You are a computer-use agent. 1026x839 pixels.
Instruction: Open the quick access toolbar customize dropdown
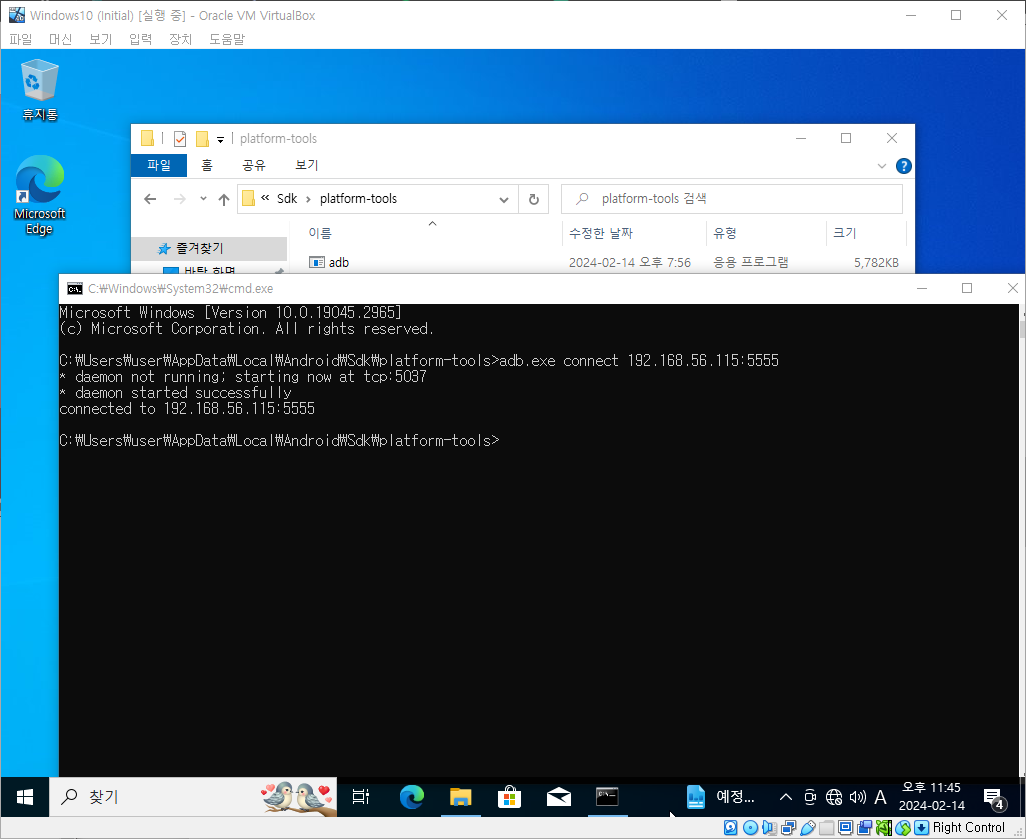pyautogui.click(x=221, y=139)
